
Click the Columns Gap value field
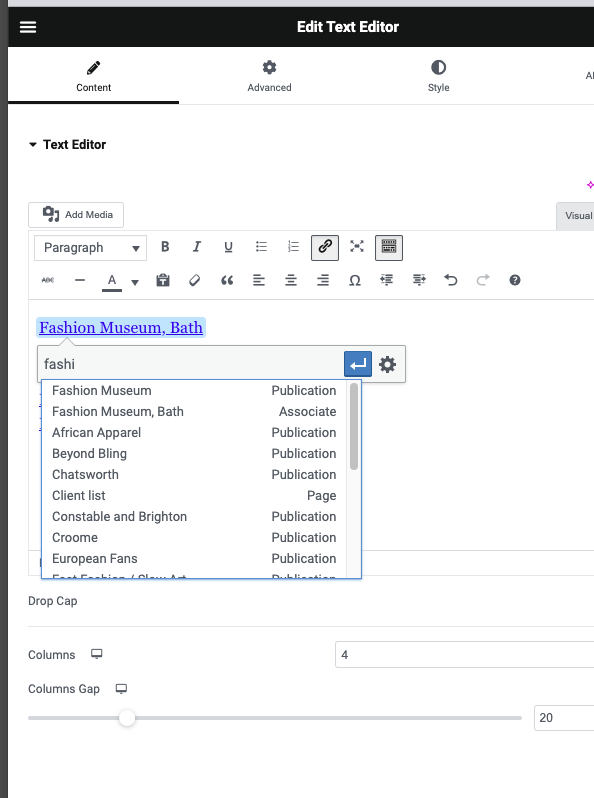tap(564, 718)
